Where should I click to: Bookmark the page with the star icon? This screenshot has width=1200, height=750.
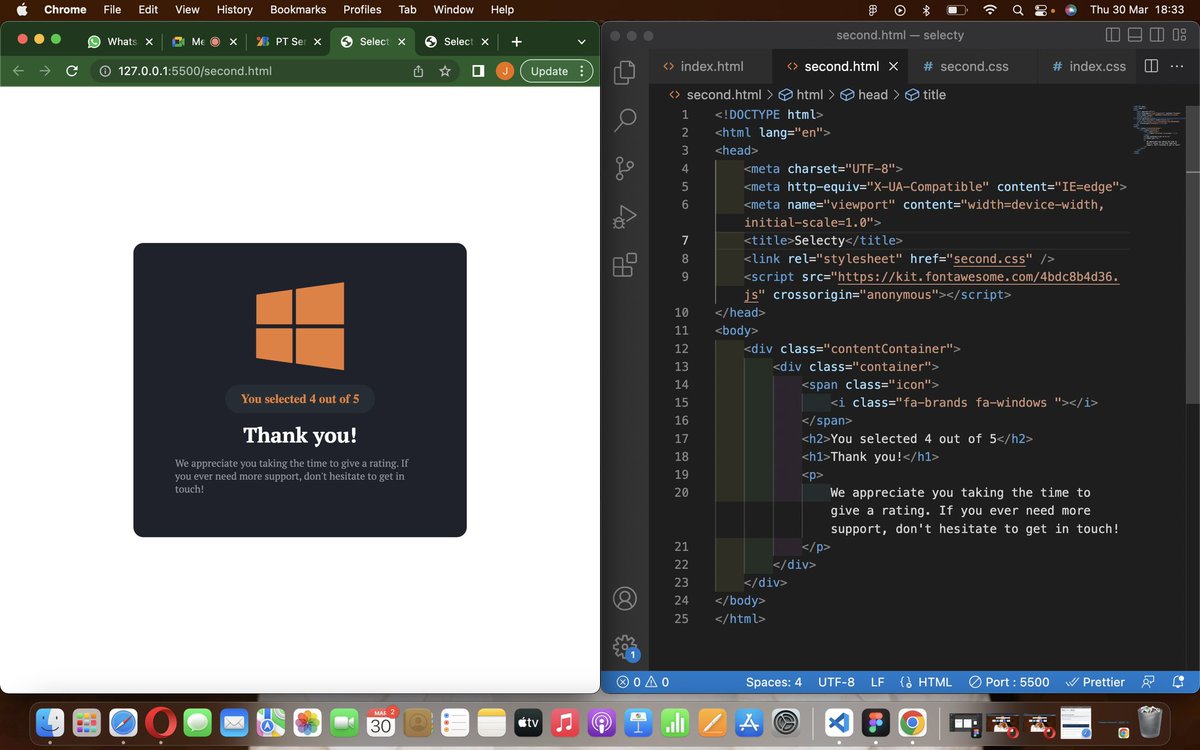tap(445, 71)
